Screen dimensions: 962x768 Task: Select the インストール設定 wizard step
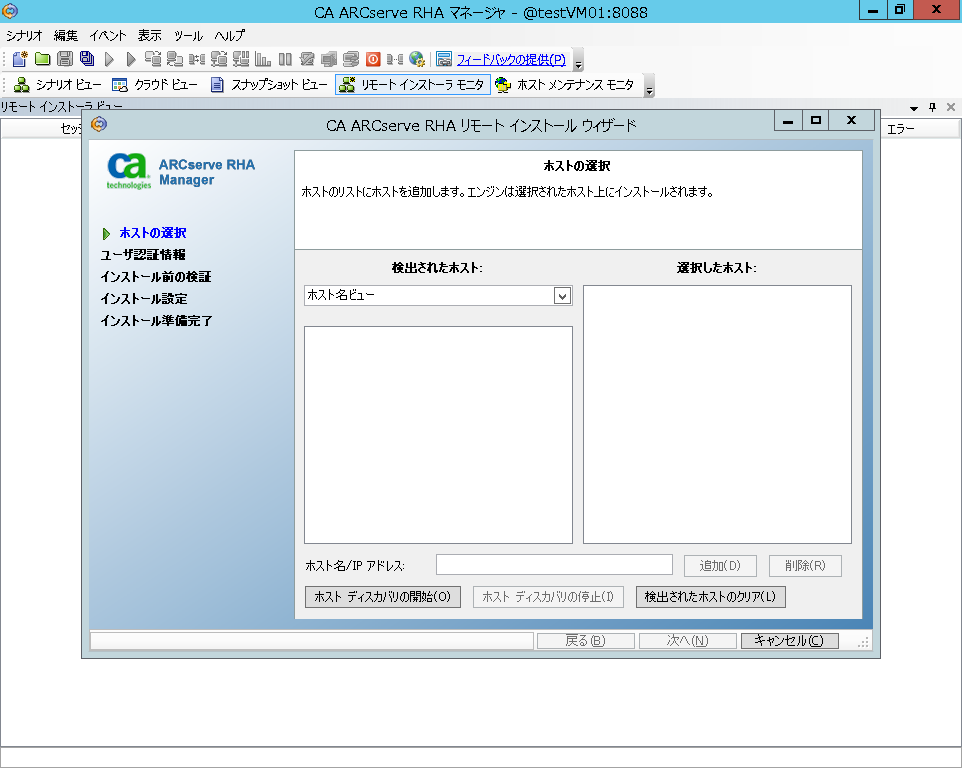coord(144,299)
